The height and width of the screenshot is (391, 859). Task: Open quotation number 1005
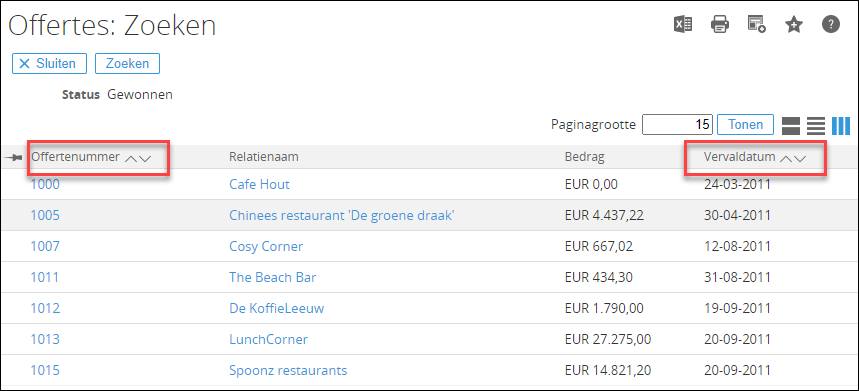click(x=45, y=215)
